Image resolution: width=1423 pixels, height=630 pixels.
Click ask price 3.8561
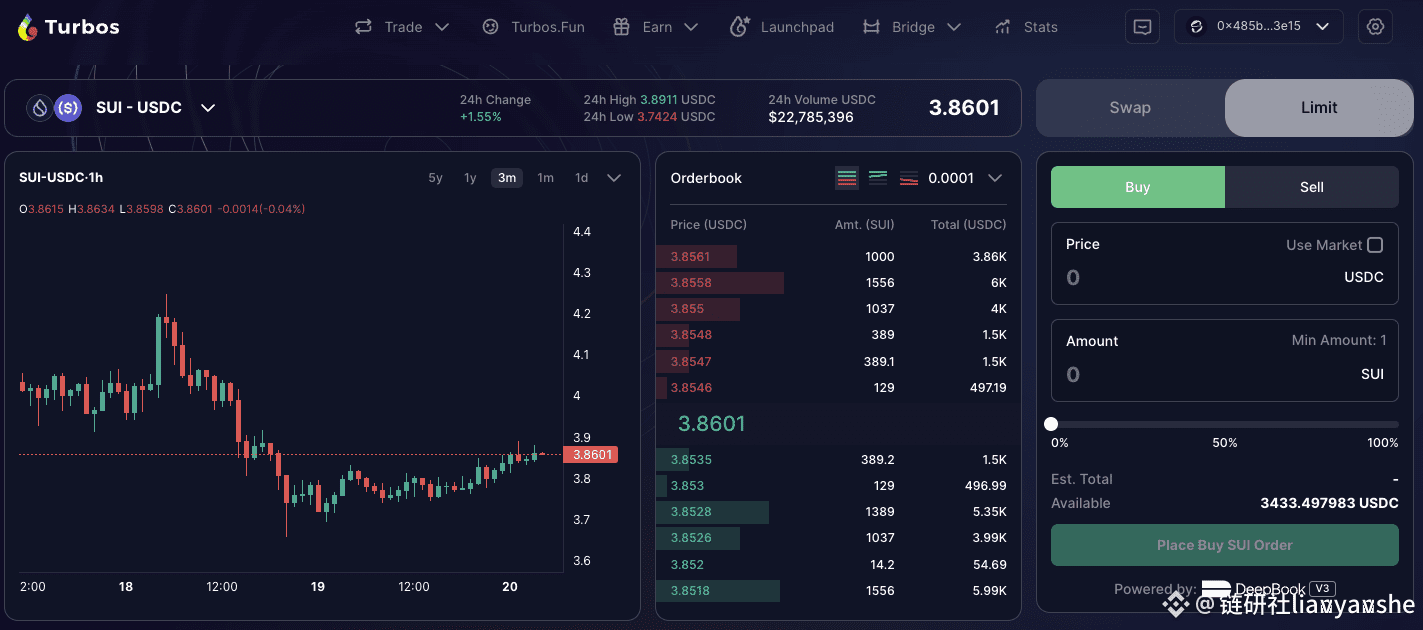(x=690, y=257)
